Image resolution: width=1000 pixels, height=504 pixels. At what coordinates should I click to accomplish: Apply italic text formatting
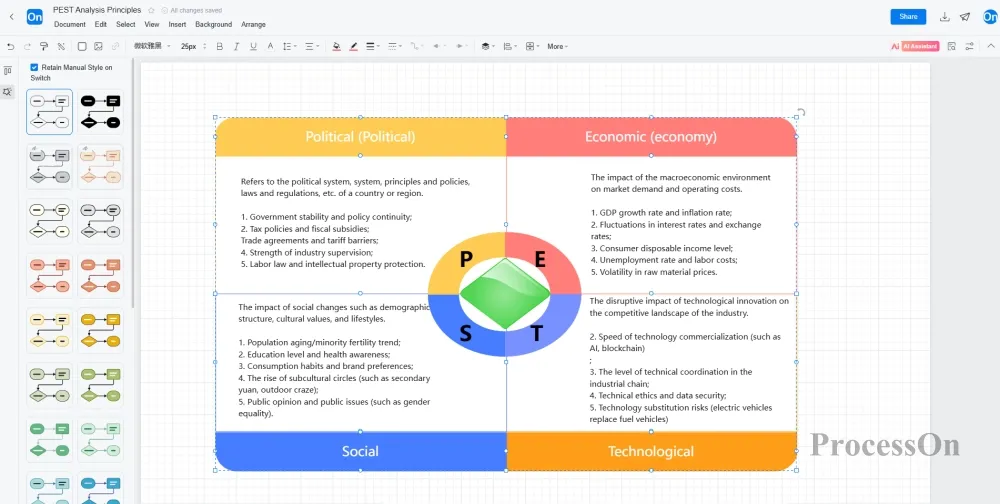236,46
